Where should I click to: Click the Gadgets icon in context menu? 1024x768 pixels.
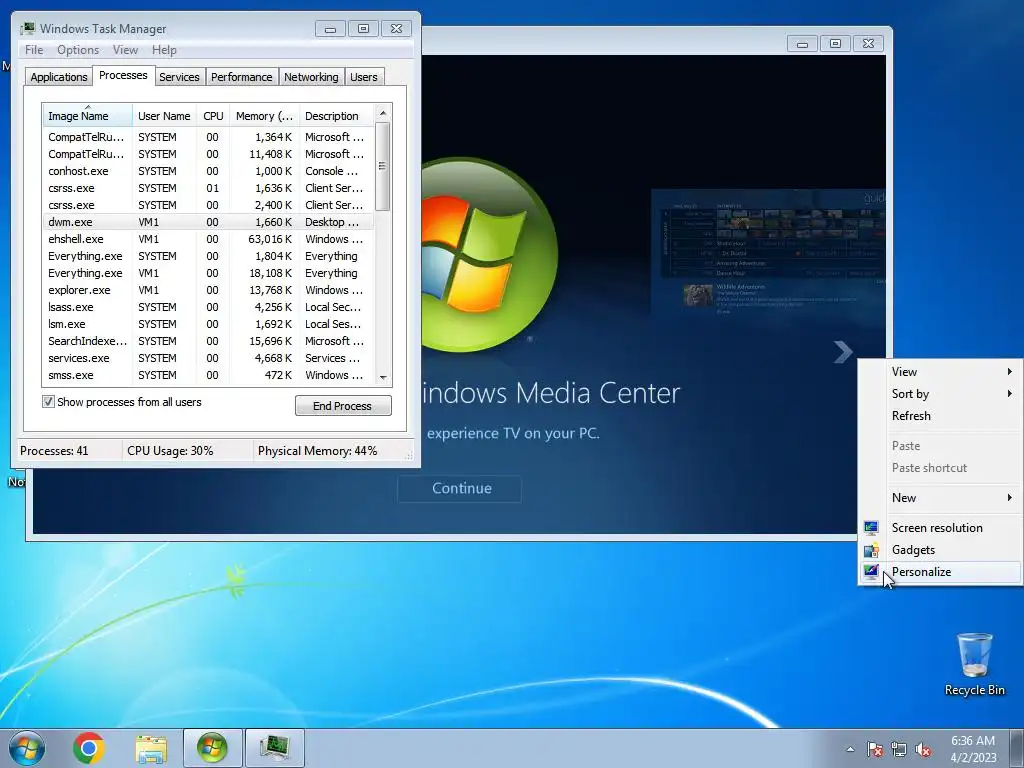click(x=871, y=550)
